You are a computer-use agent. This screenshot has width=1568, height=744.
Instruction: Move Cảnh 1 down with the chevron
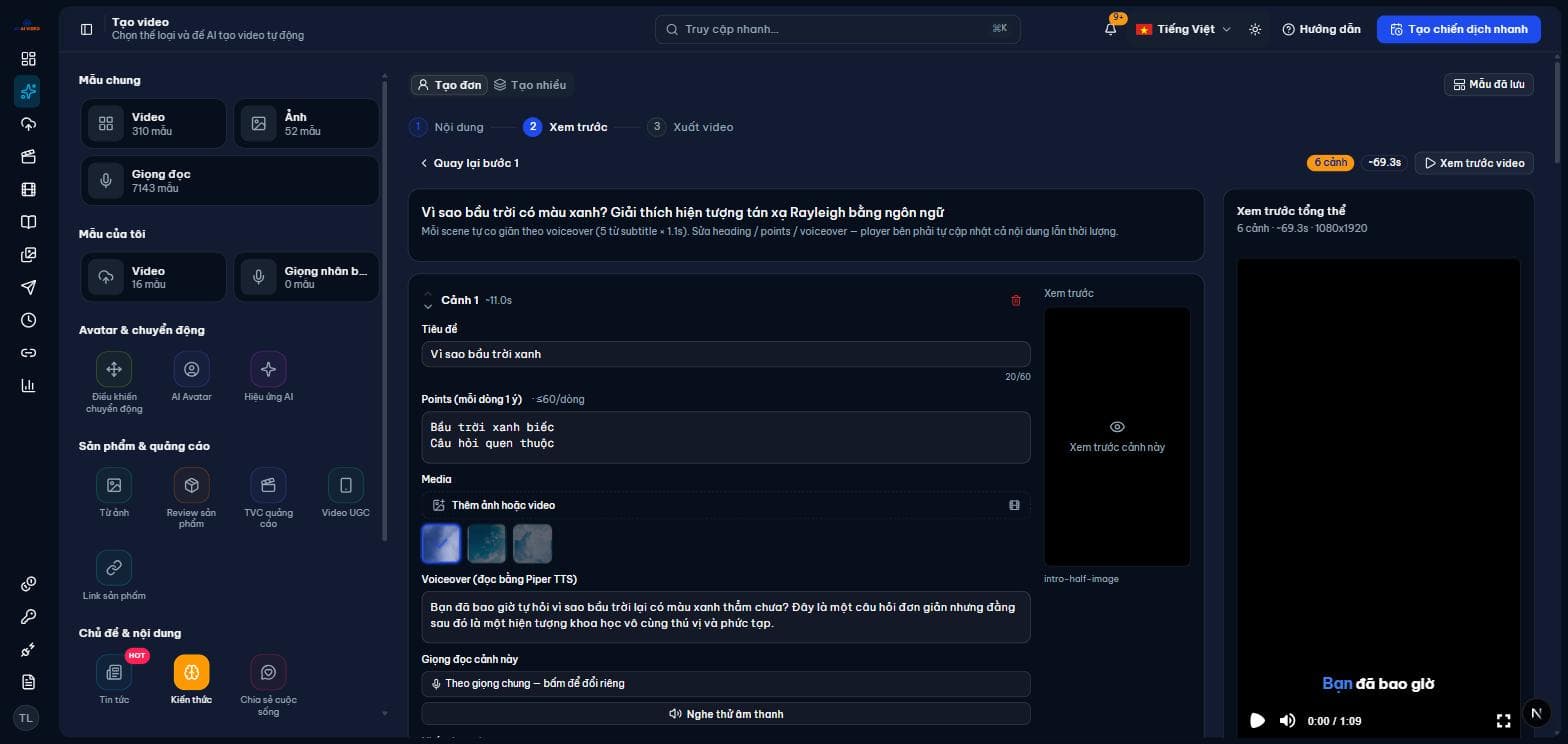coord(428,306)
